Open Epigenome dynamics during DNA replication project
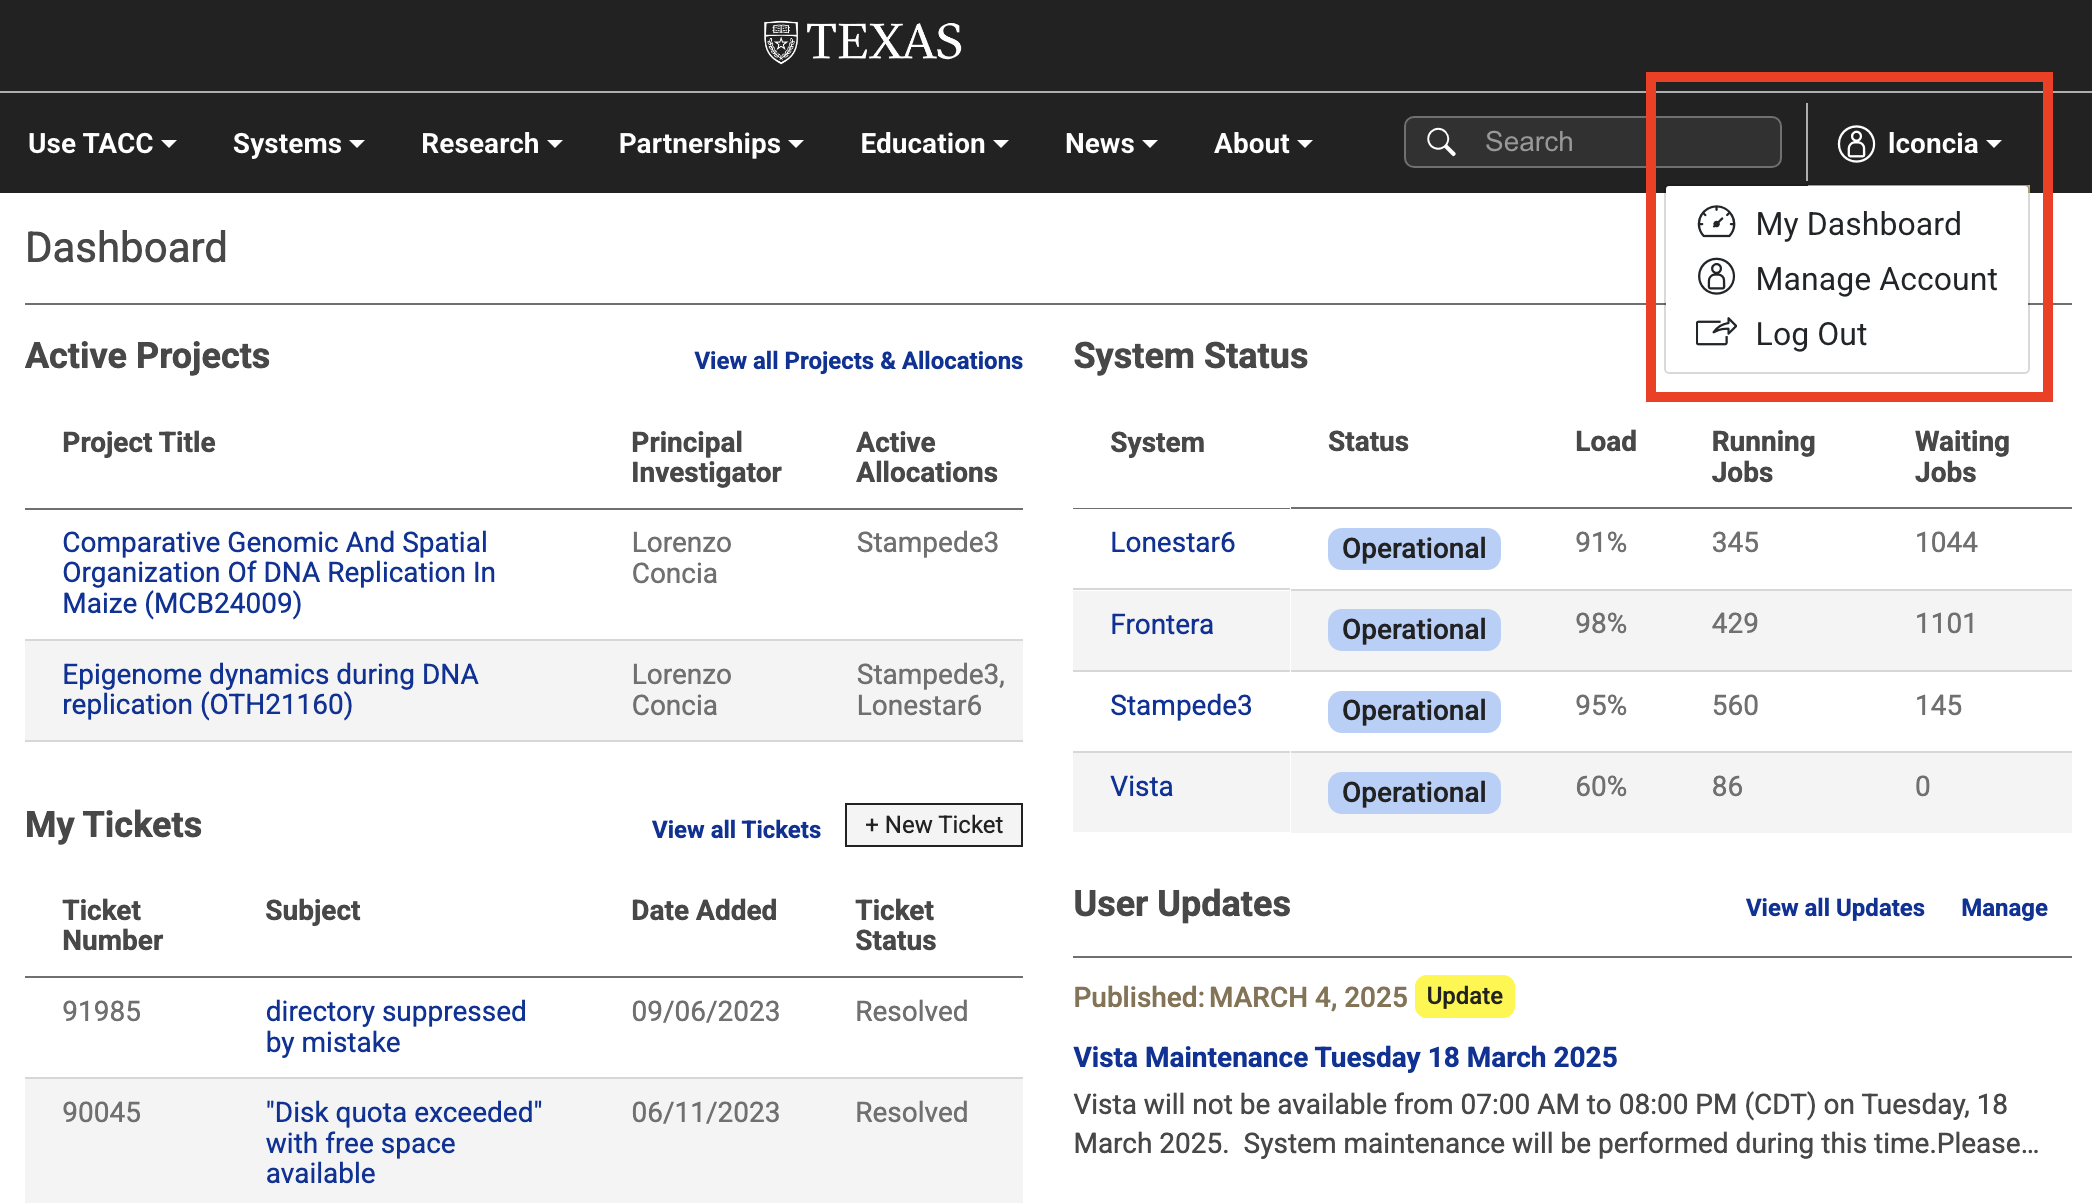 pyautogui.click(x=270, y=689)
